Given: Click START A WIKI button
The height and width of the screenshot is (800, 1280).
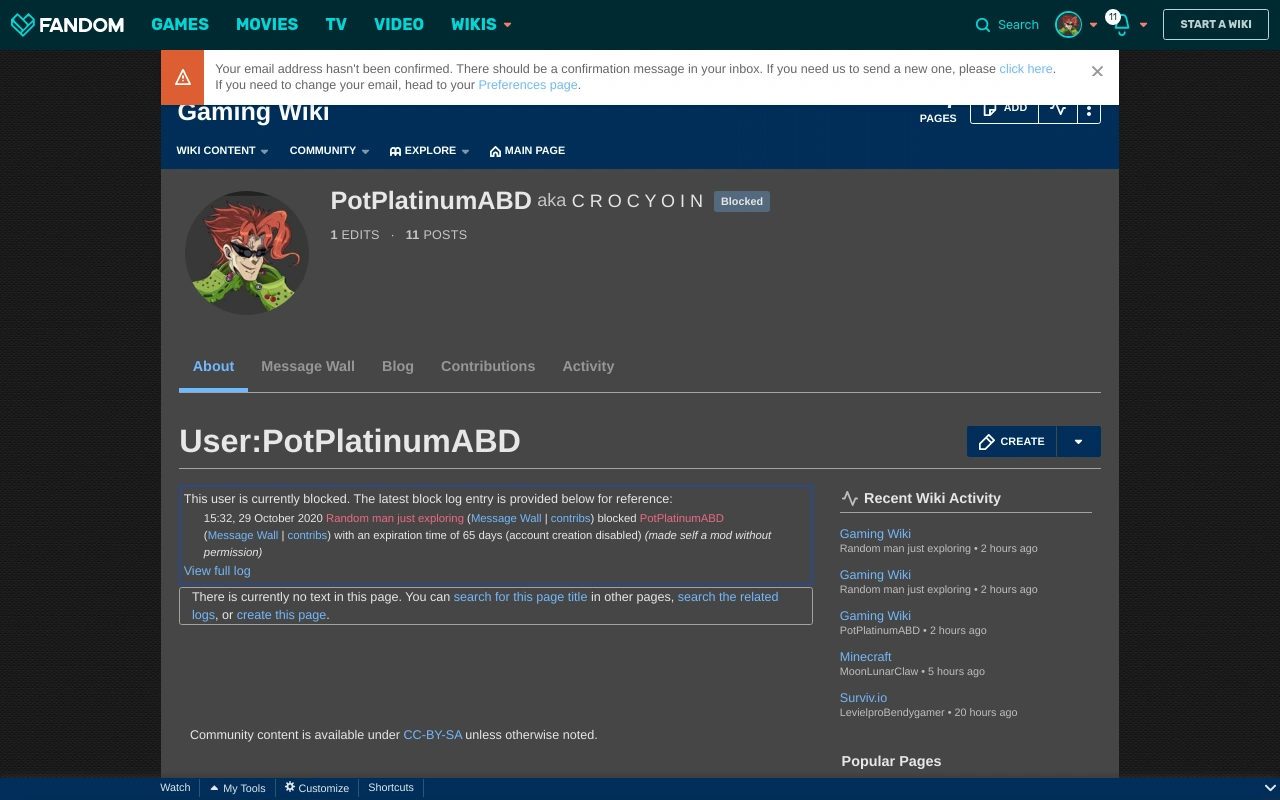Looking at the screenshot, I should pyautogui.click(x=1215, y=24).
